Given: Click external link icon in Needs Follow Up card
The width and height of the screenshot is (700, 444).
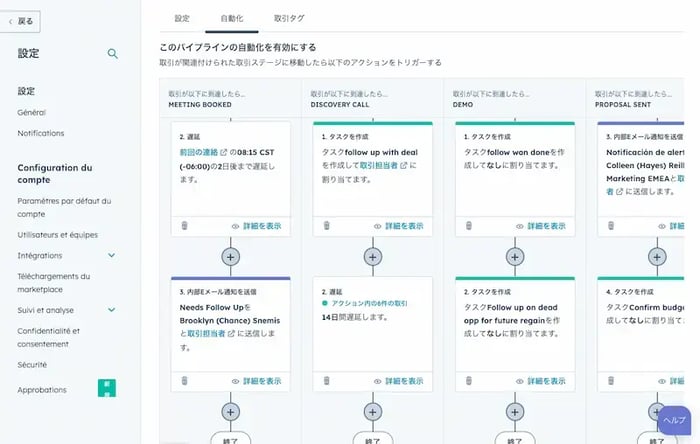Looking at the screenshot, I should pyautogui.click(x=231, y=333).
